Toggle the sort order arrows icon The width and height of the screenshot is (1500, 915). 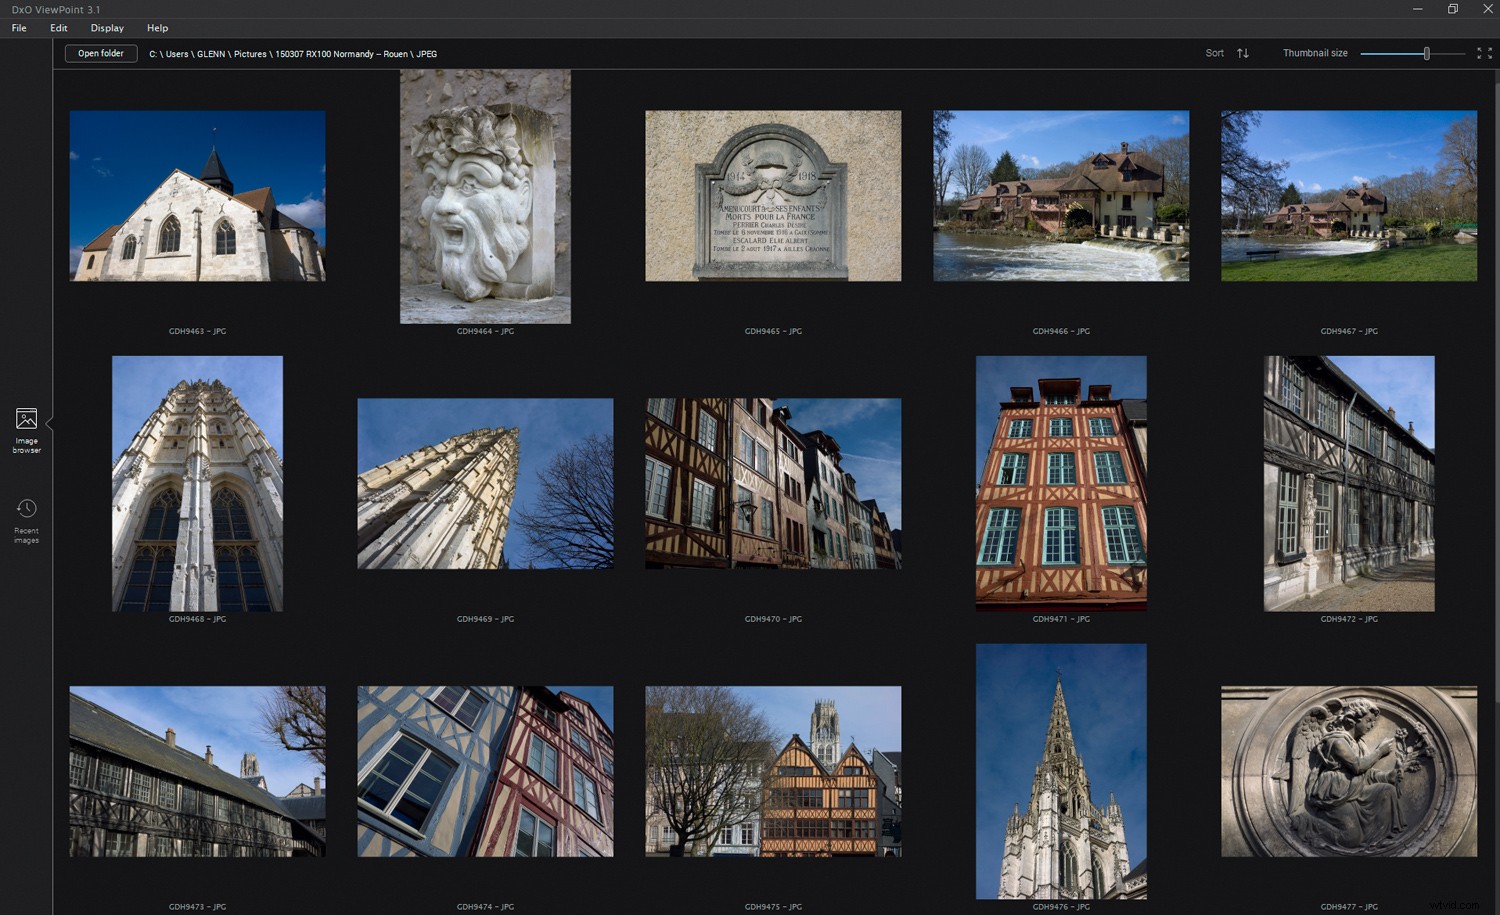1243,52
